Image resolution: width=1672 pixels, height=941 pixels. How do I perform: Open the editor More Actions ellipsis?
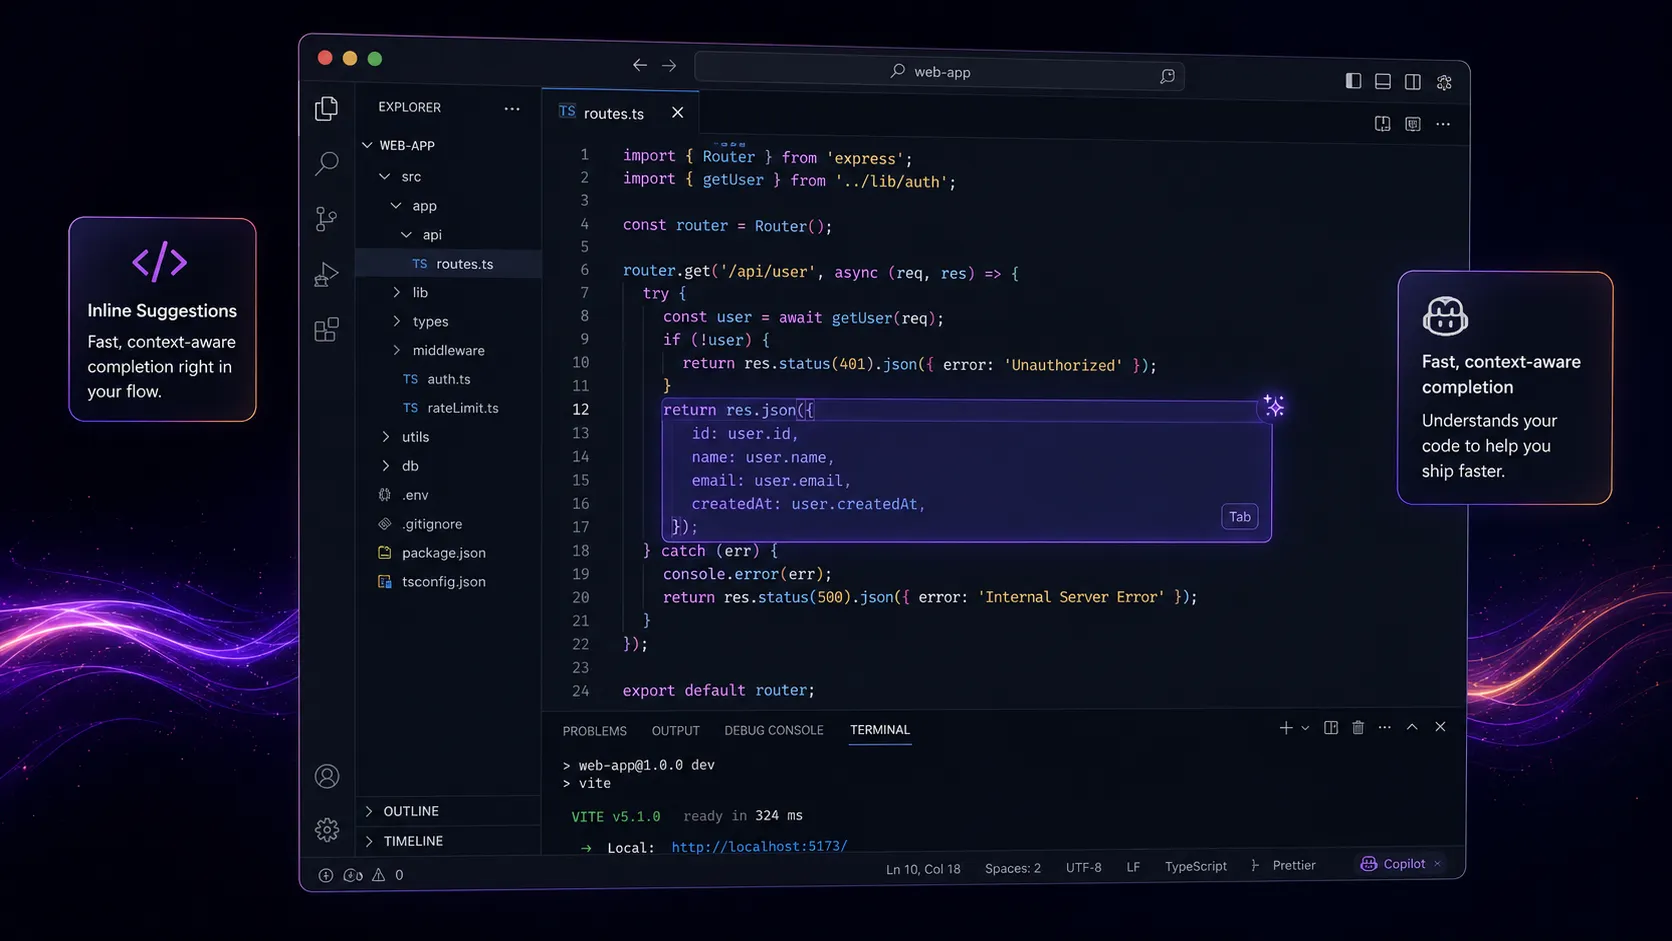[1443, 124]
